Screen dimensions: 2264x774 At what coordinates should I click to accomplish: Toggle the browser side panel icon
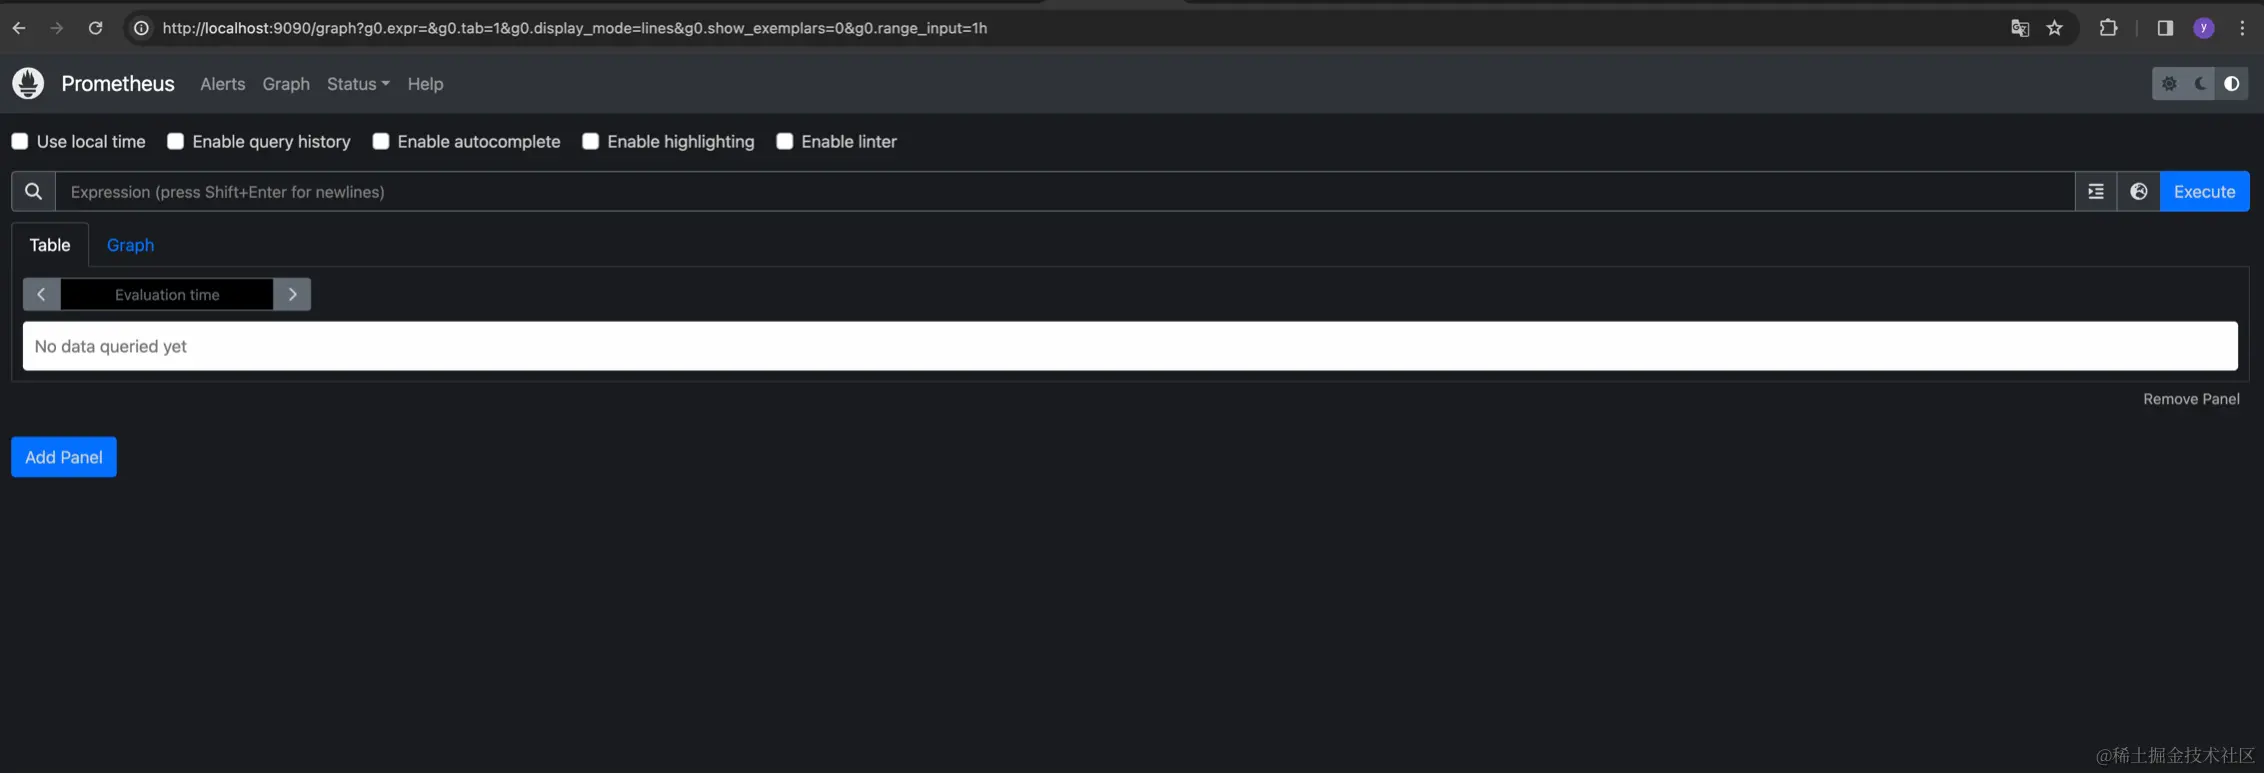2165,28
